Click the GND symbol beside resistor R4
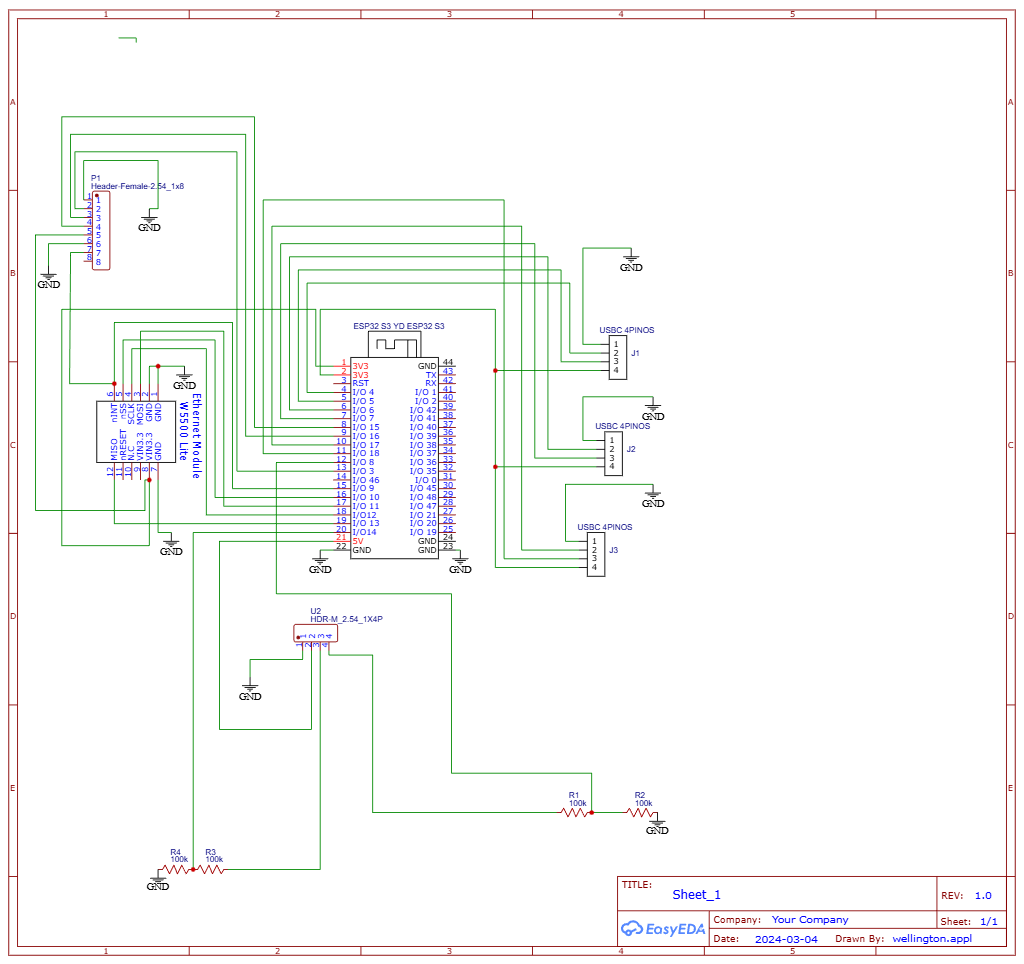 [157, 882]
